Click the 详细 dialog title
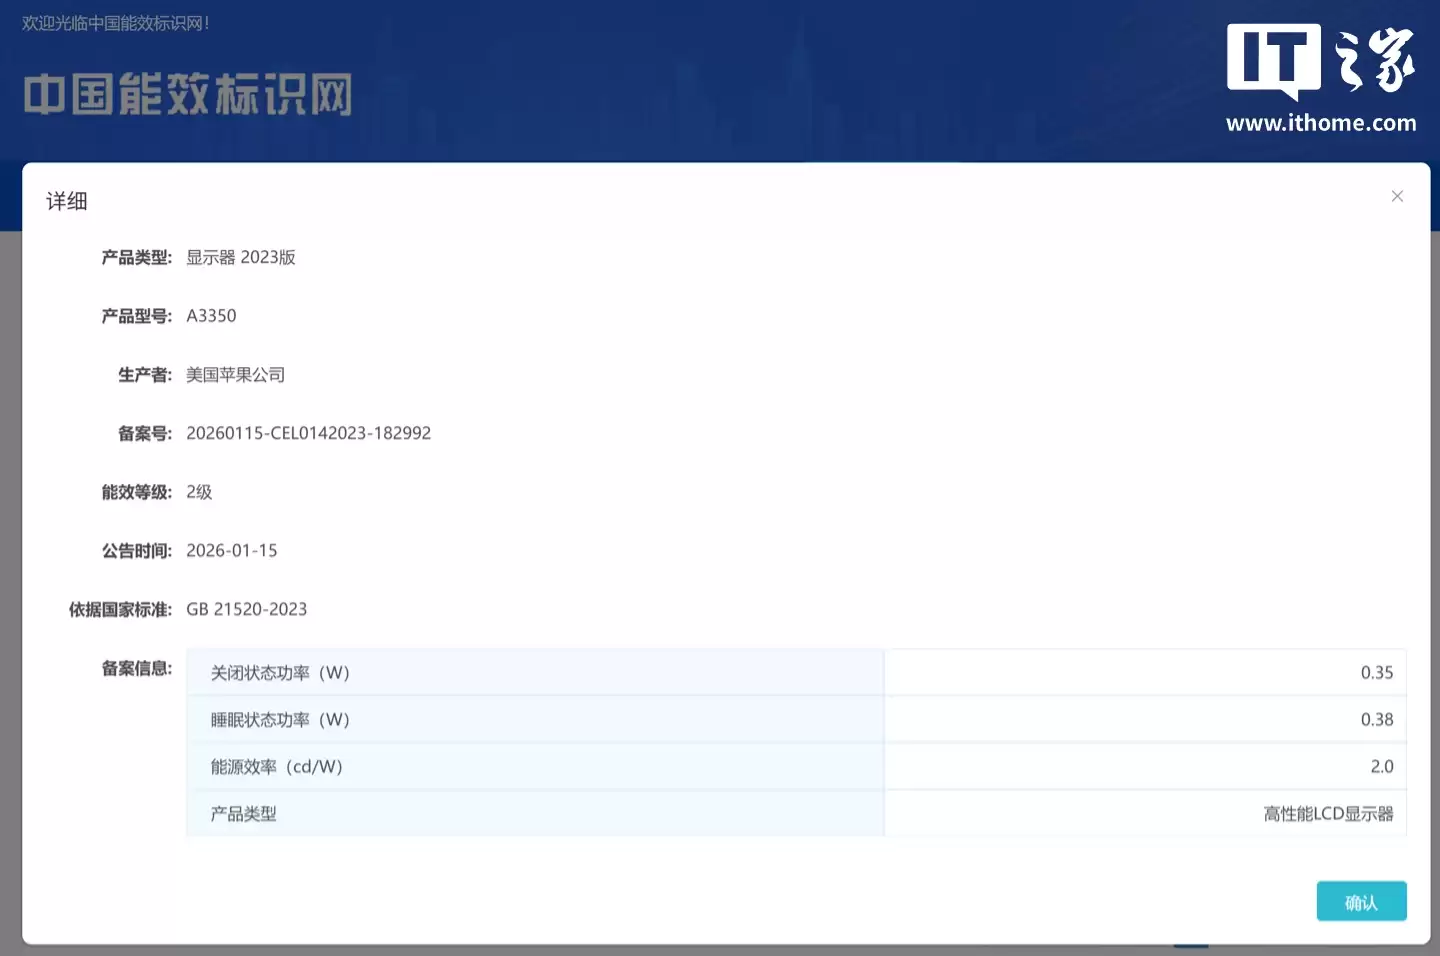The image size is (1440, 956). pyautogui.click(x=66, y=200)
